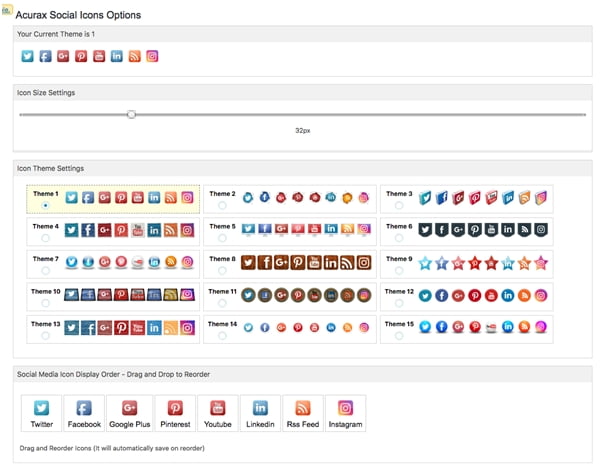Viewport: 605px width, 469px height.
Task: Select the Youtube tile in display order
Action: (x=218, y=413)
